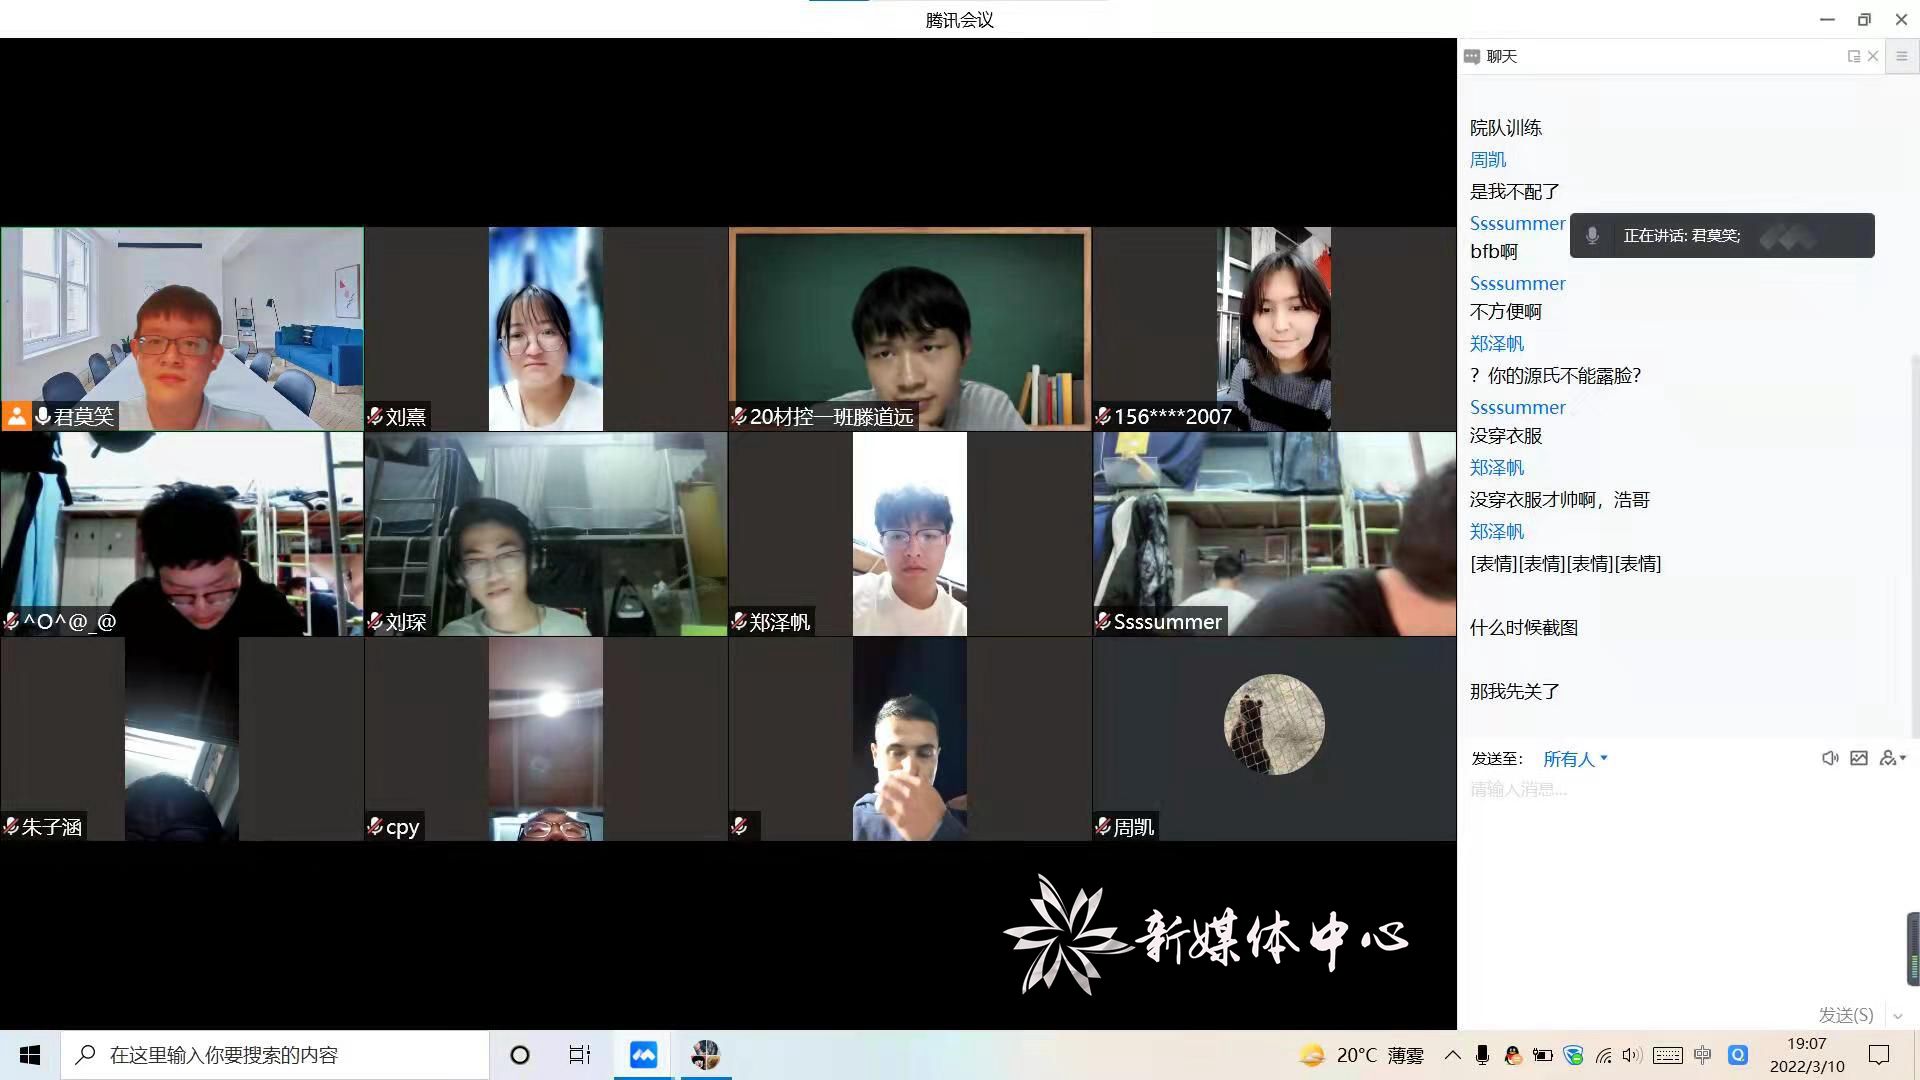Image resolution: width=1920 pixels, height=1080 pixels.
Task: Click the send image icon in chat
Action: click(x=1859, y=758)
